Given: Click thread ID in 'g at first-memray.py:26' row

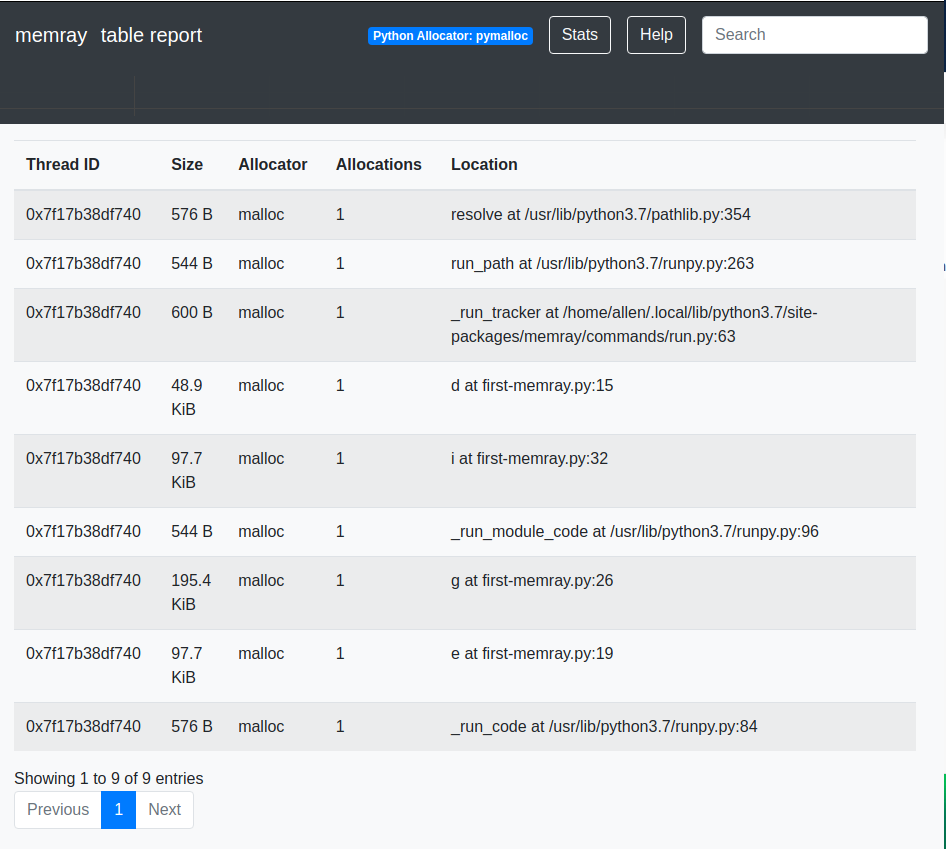Looking at the screenshot, I should click(83, 580).
